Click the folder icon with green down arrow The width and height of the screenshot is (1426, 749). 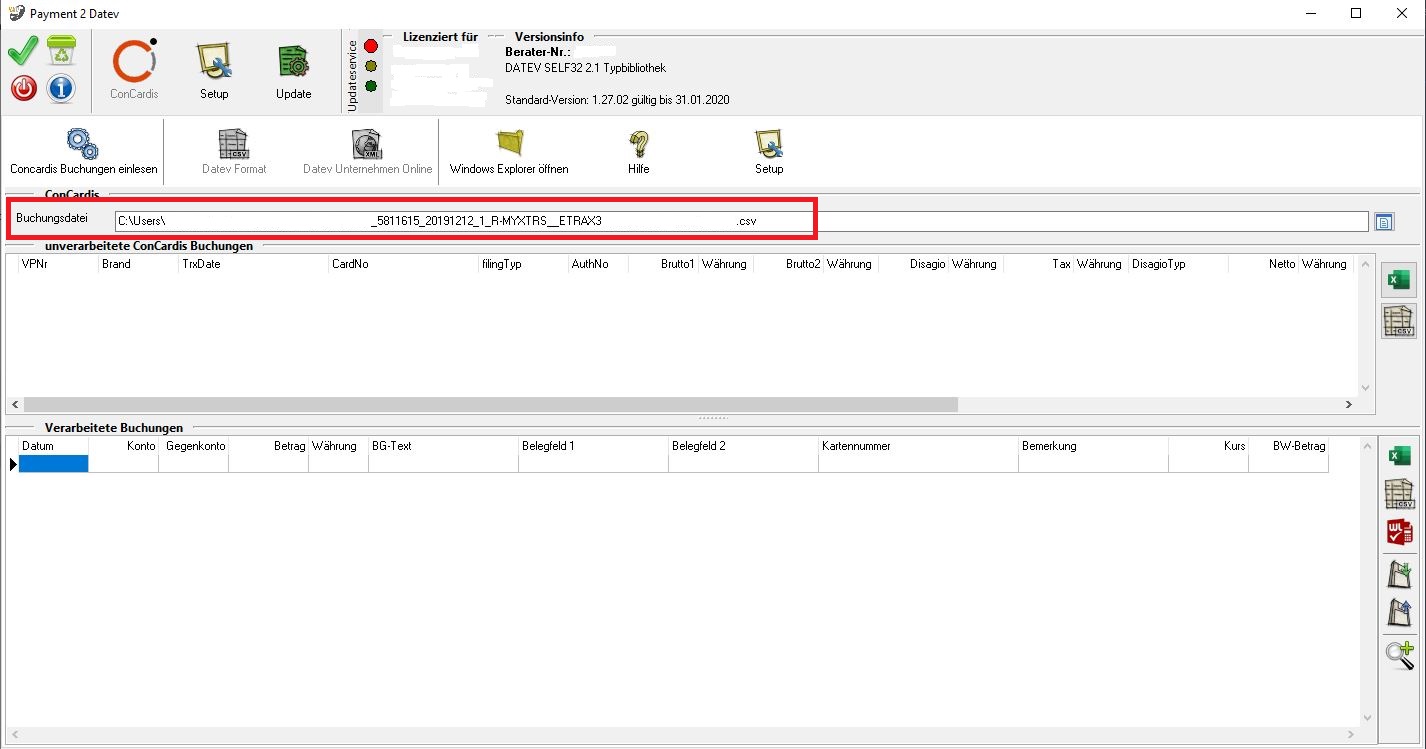[1399, 574]
